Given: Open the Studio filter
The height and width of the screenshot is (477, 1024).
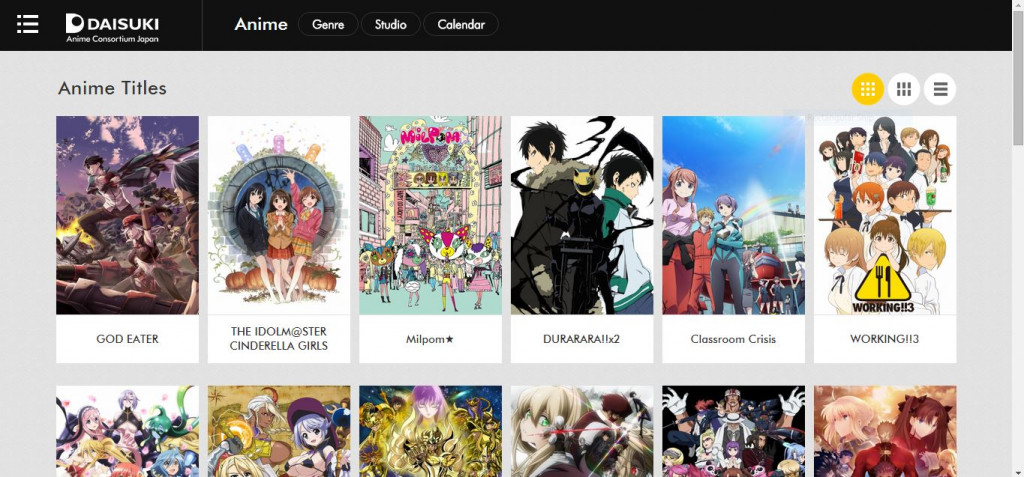Looking at the screenshot, I should click(x=390, y=24).
